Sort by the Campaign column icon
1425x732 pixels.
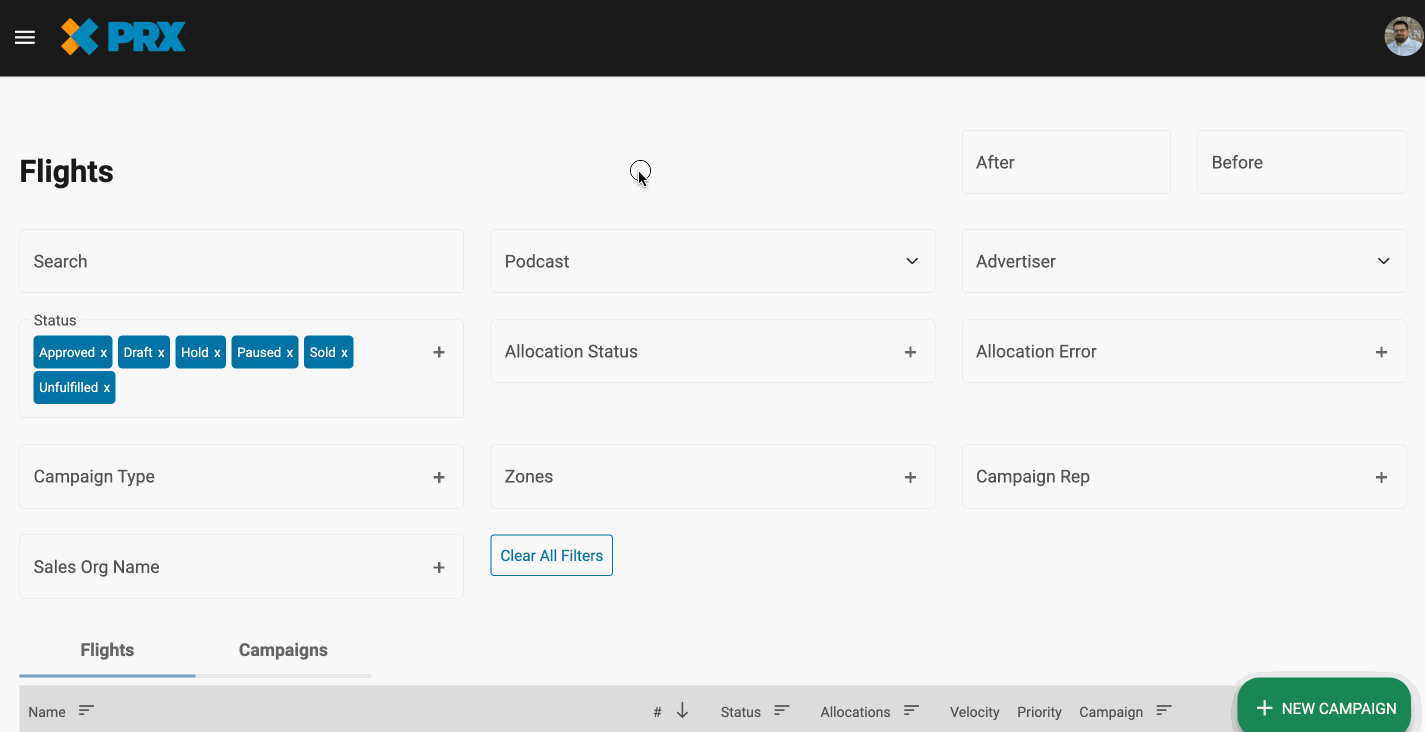click(x=1163, y=710)
